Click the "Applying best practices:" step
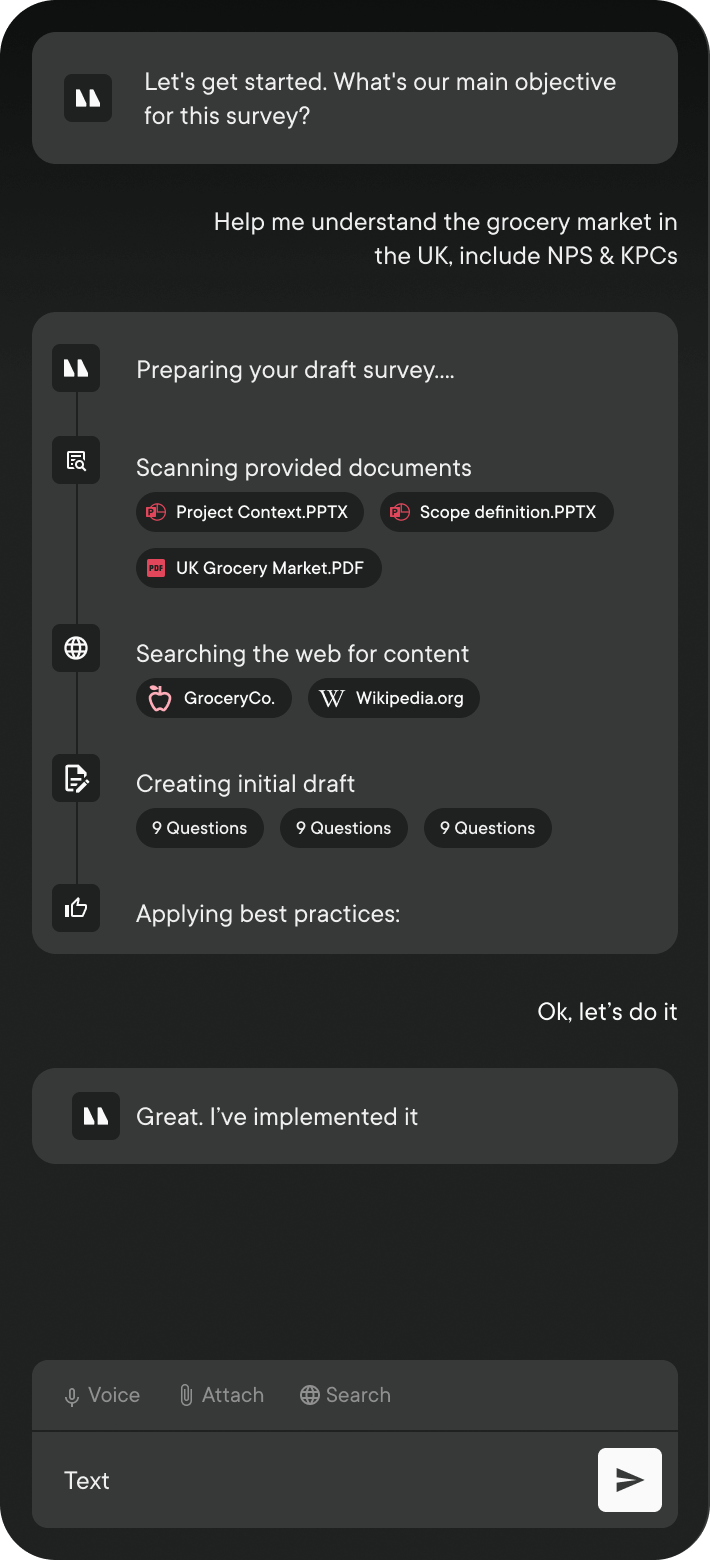This screenshot has width=710, height=1560. click(x=268, y=914)
